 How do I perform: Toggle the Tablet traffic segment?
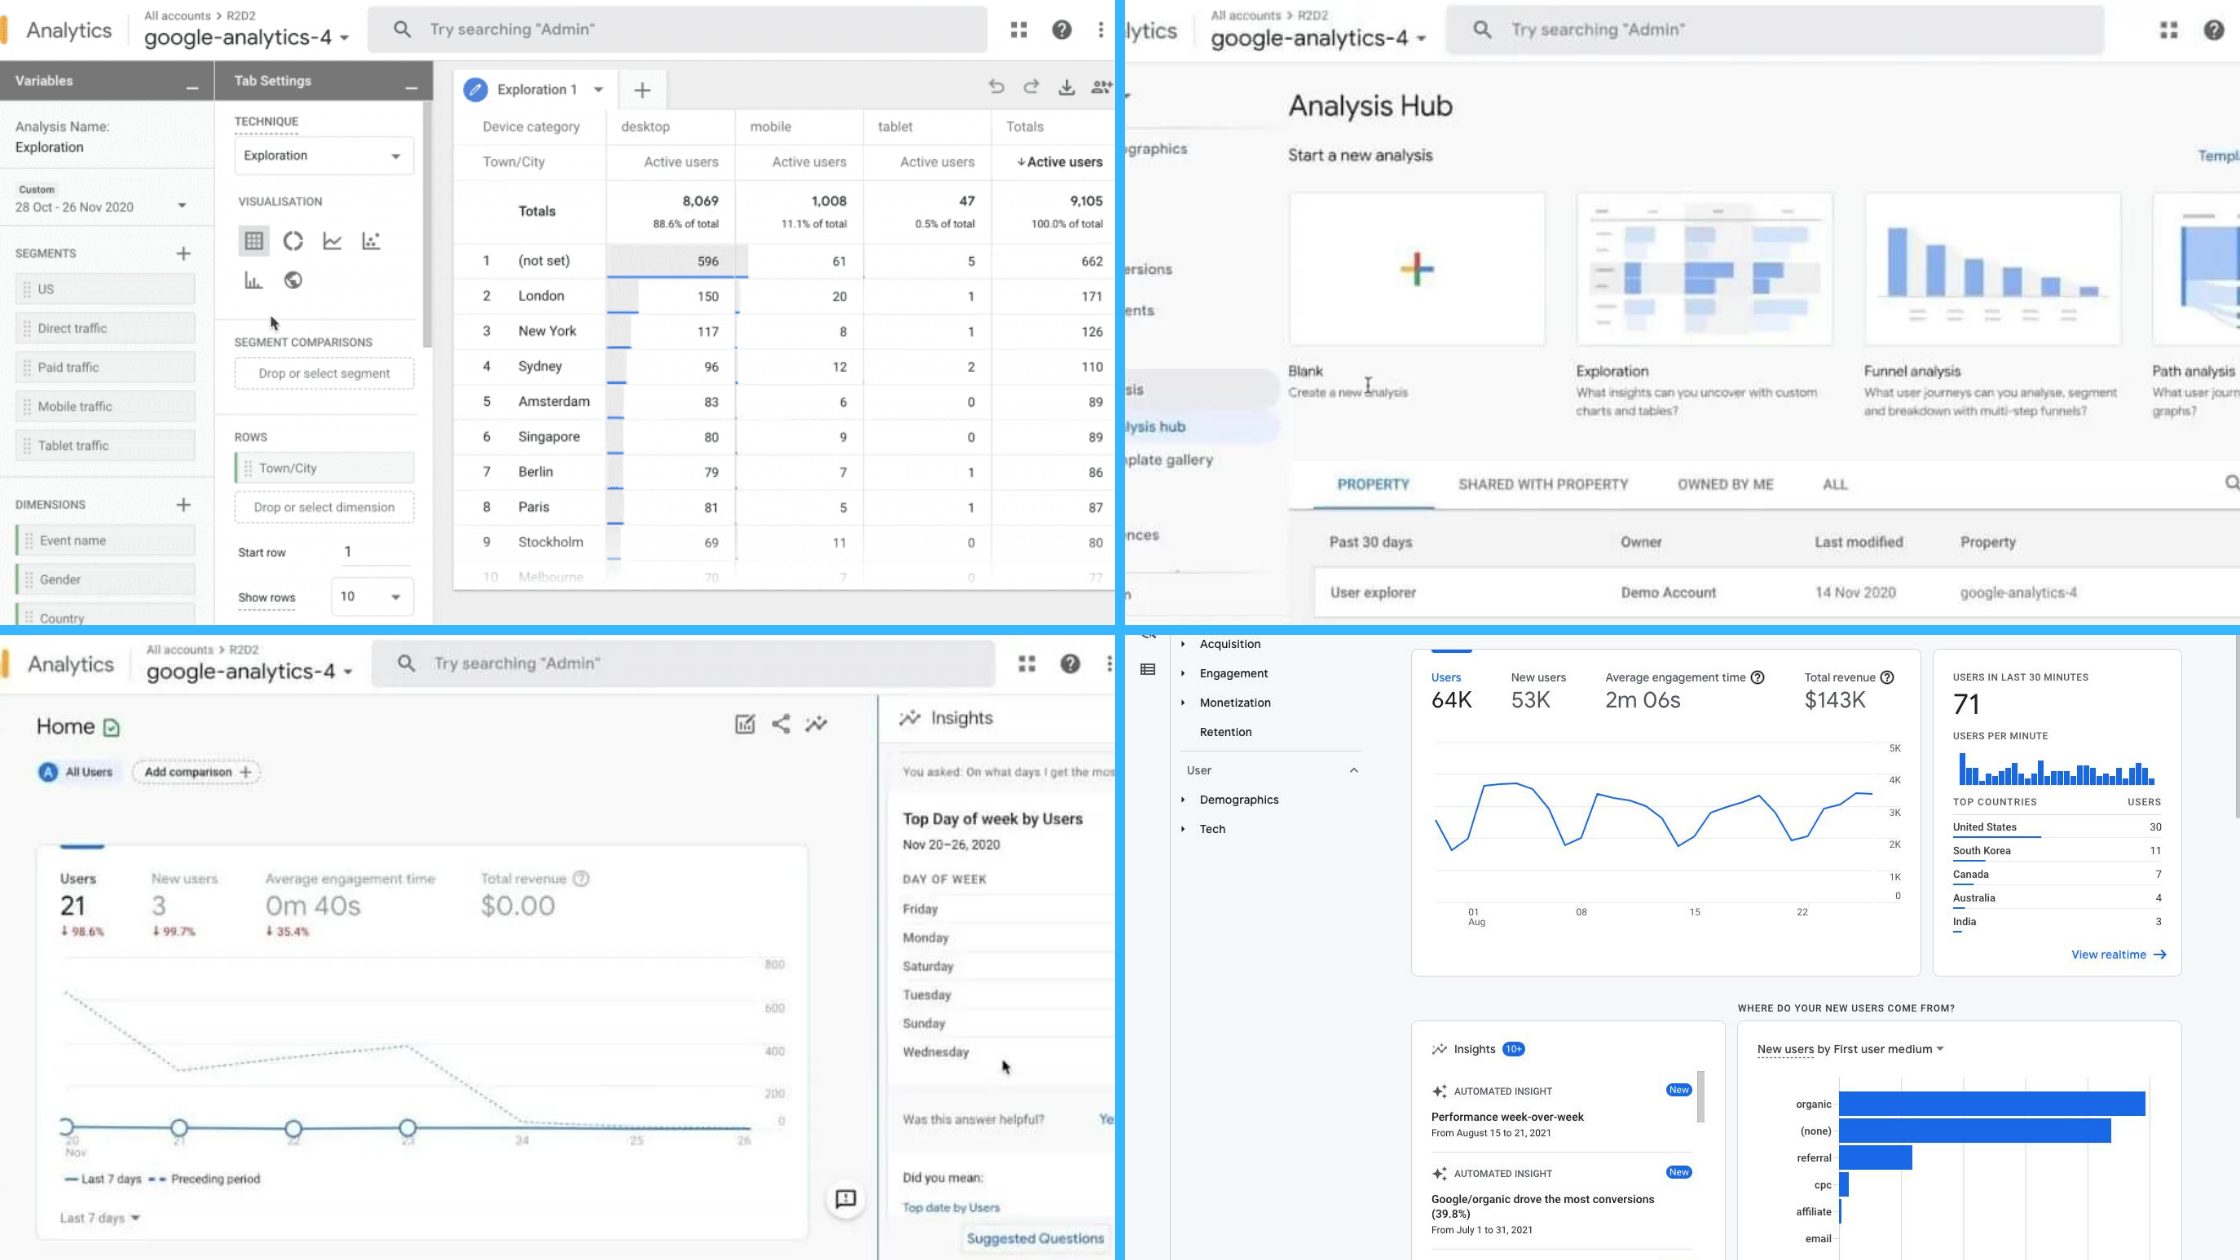pos(74,445)
